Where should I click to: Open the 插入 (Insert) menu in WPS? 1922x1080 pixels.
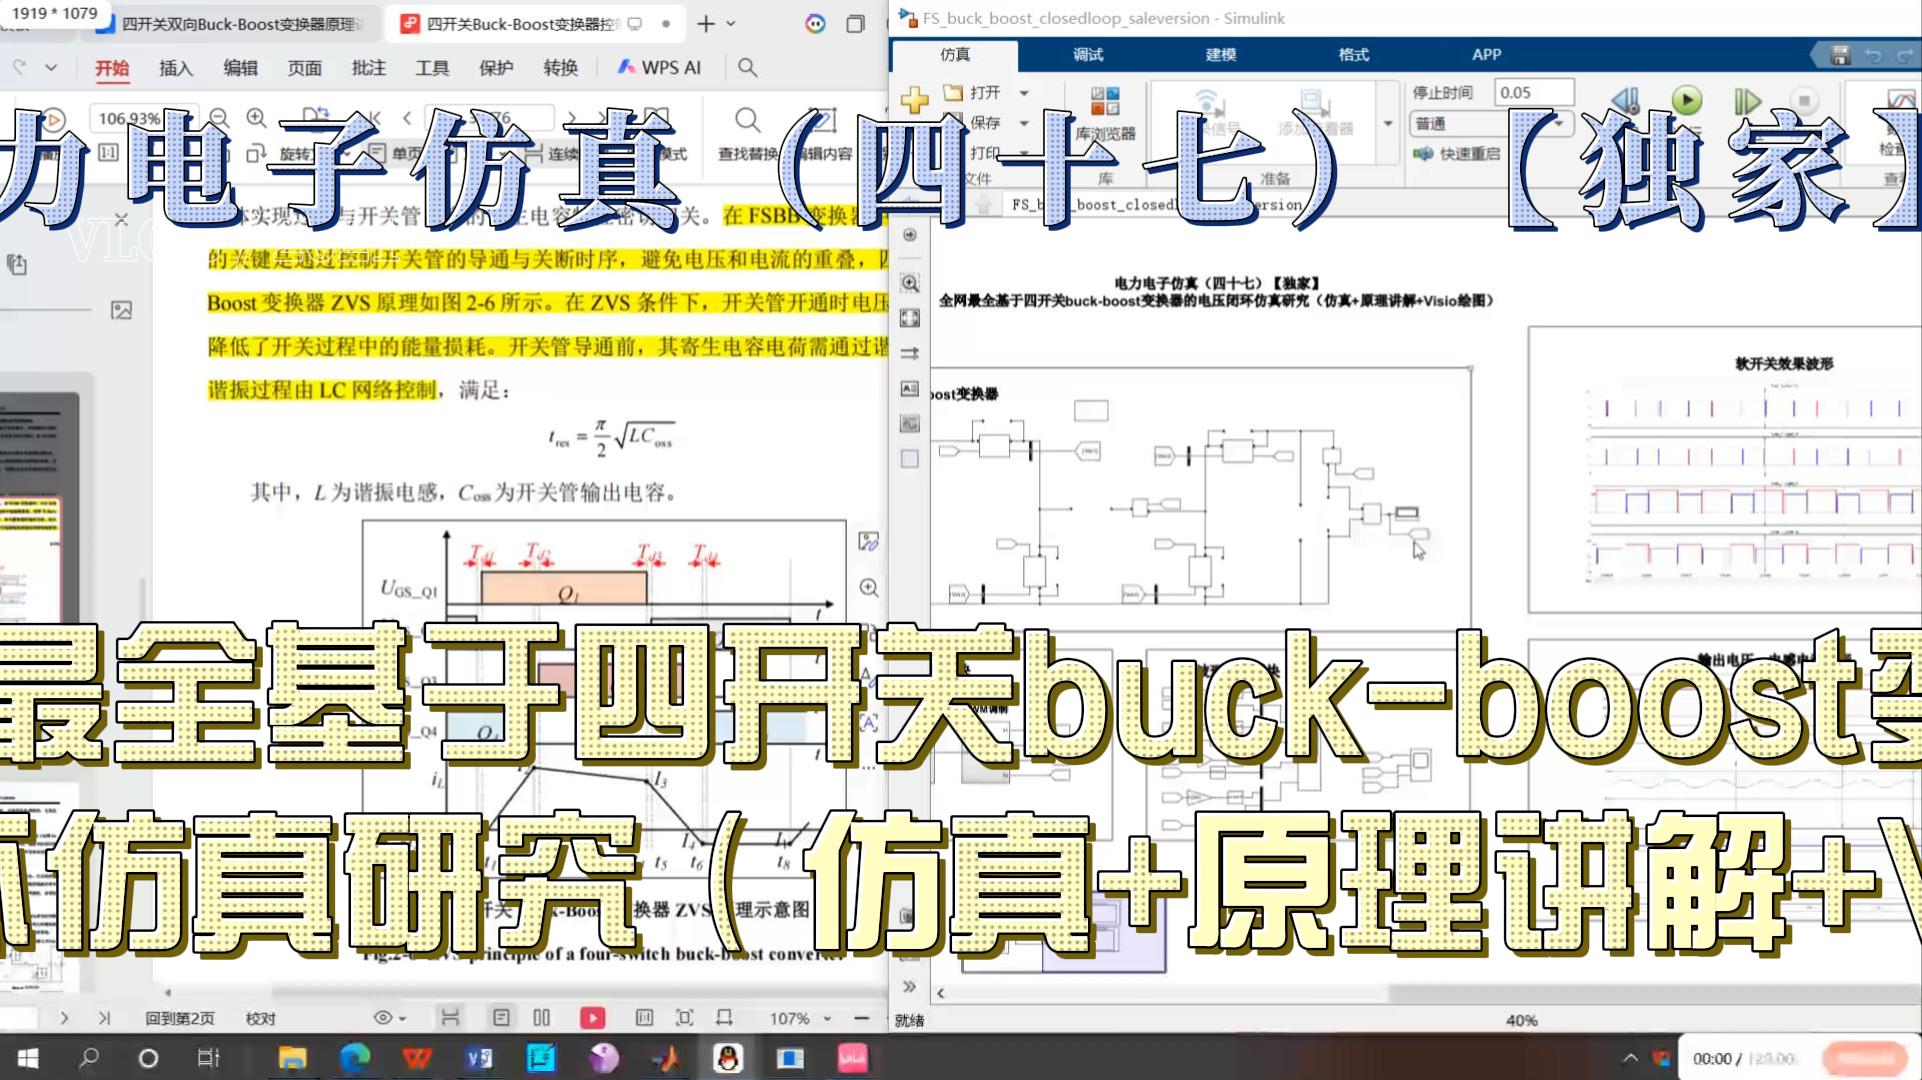(x=175, y=68)
